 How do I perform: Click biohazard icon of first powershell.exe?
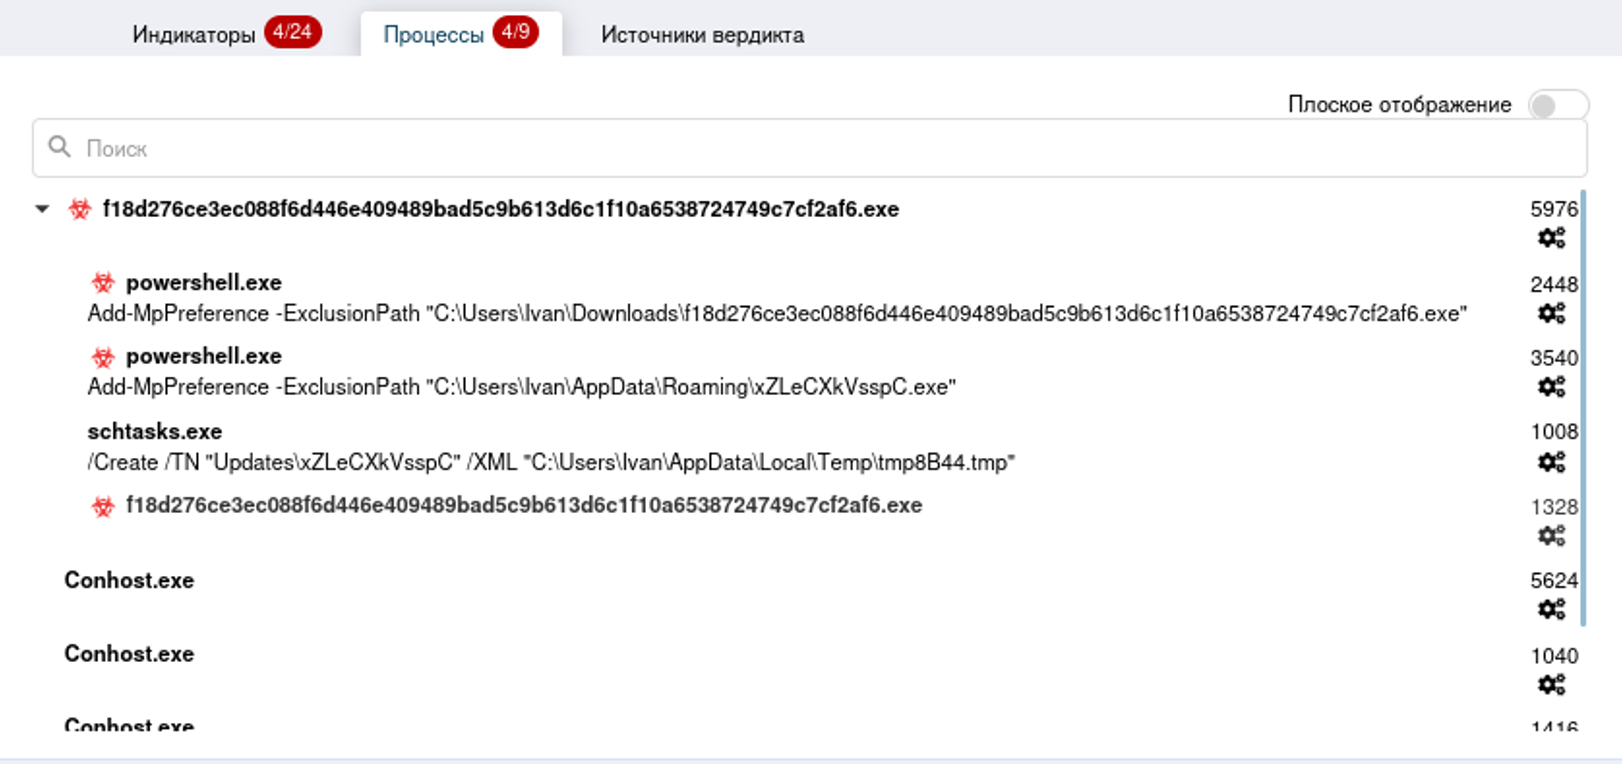coord(102,283)
